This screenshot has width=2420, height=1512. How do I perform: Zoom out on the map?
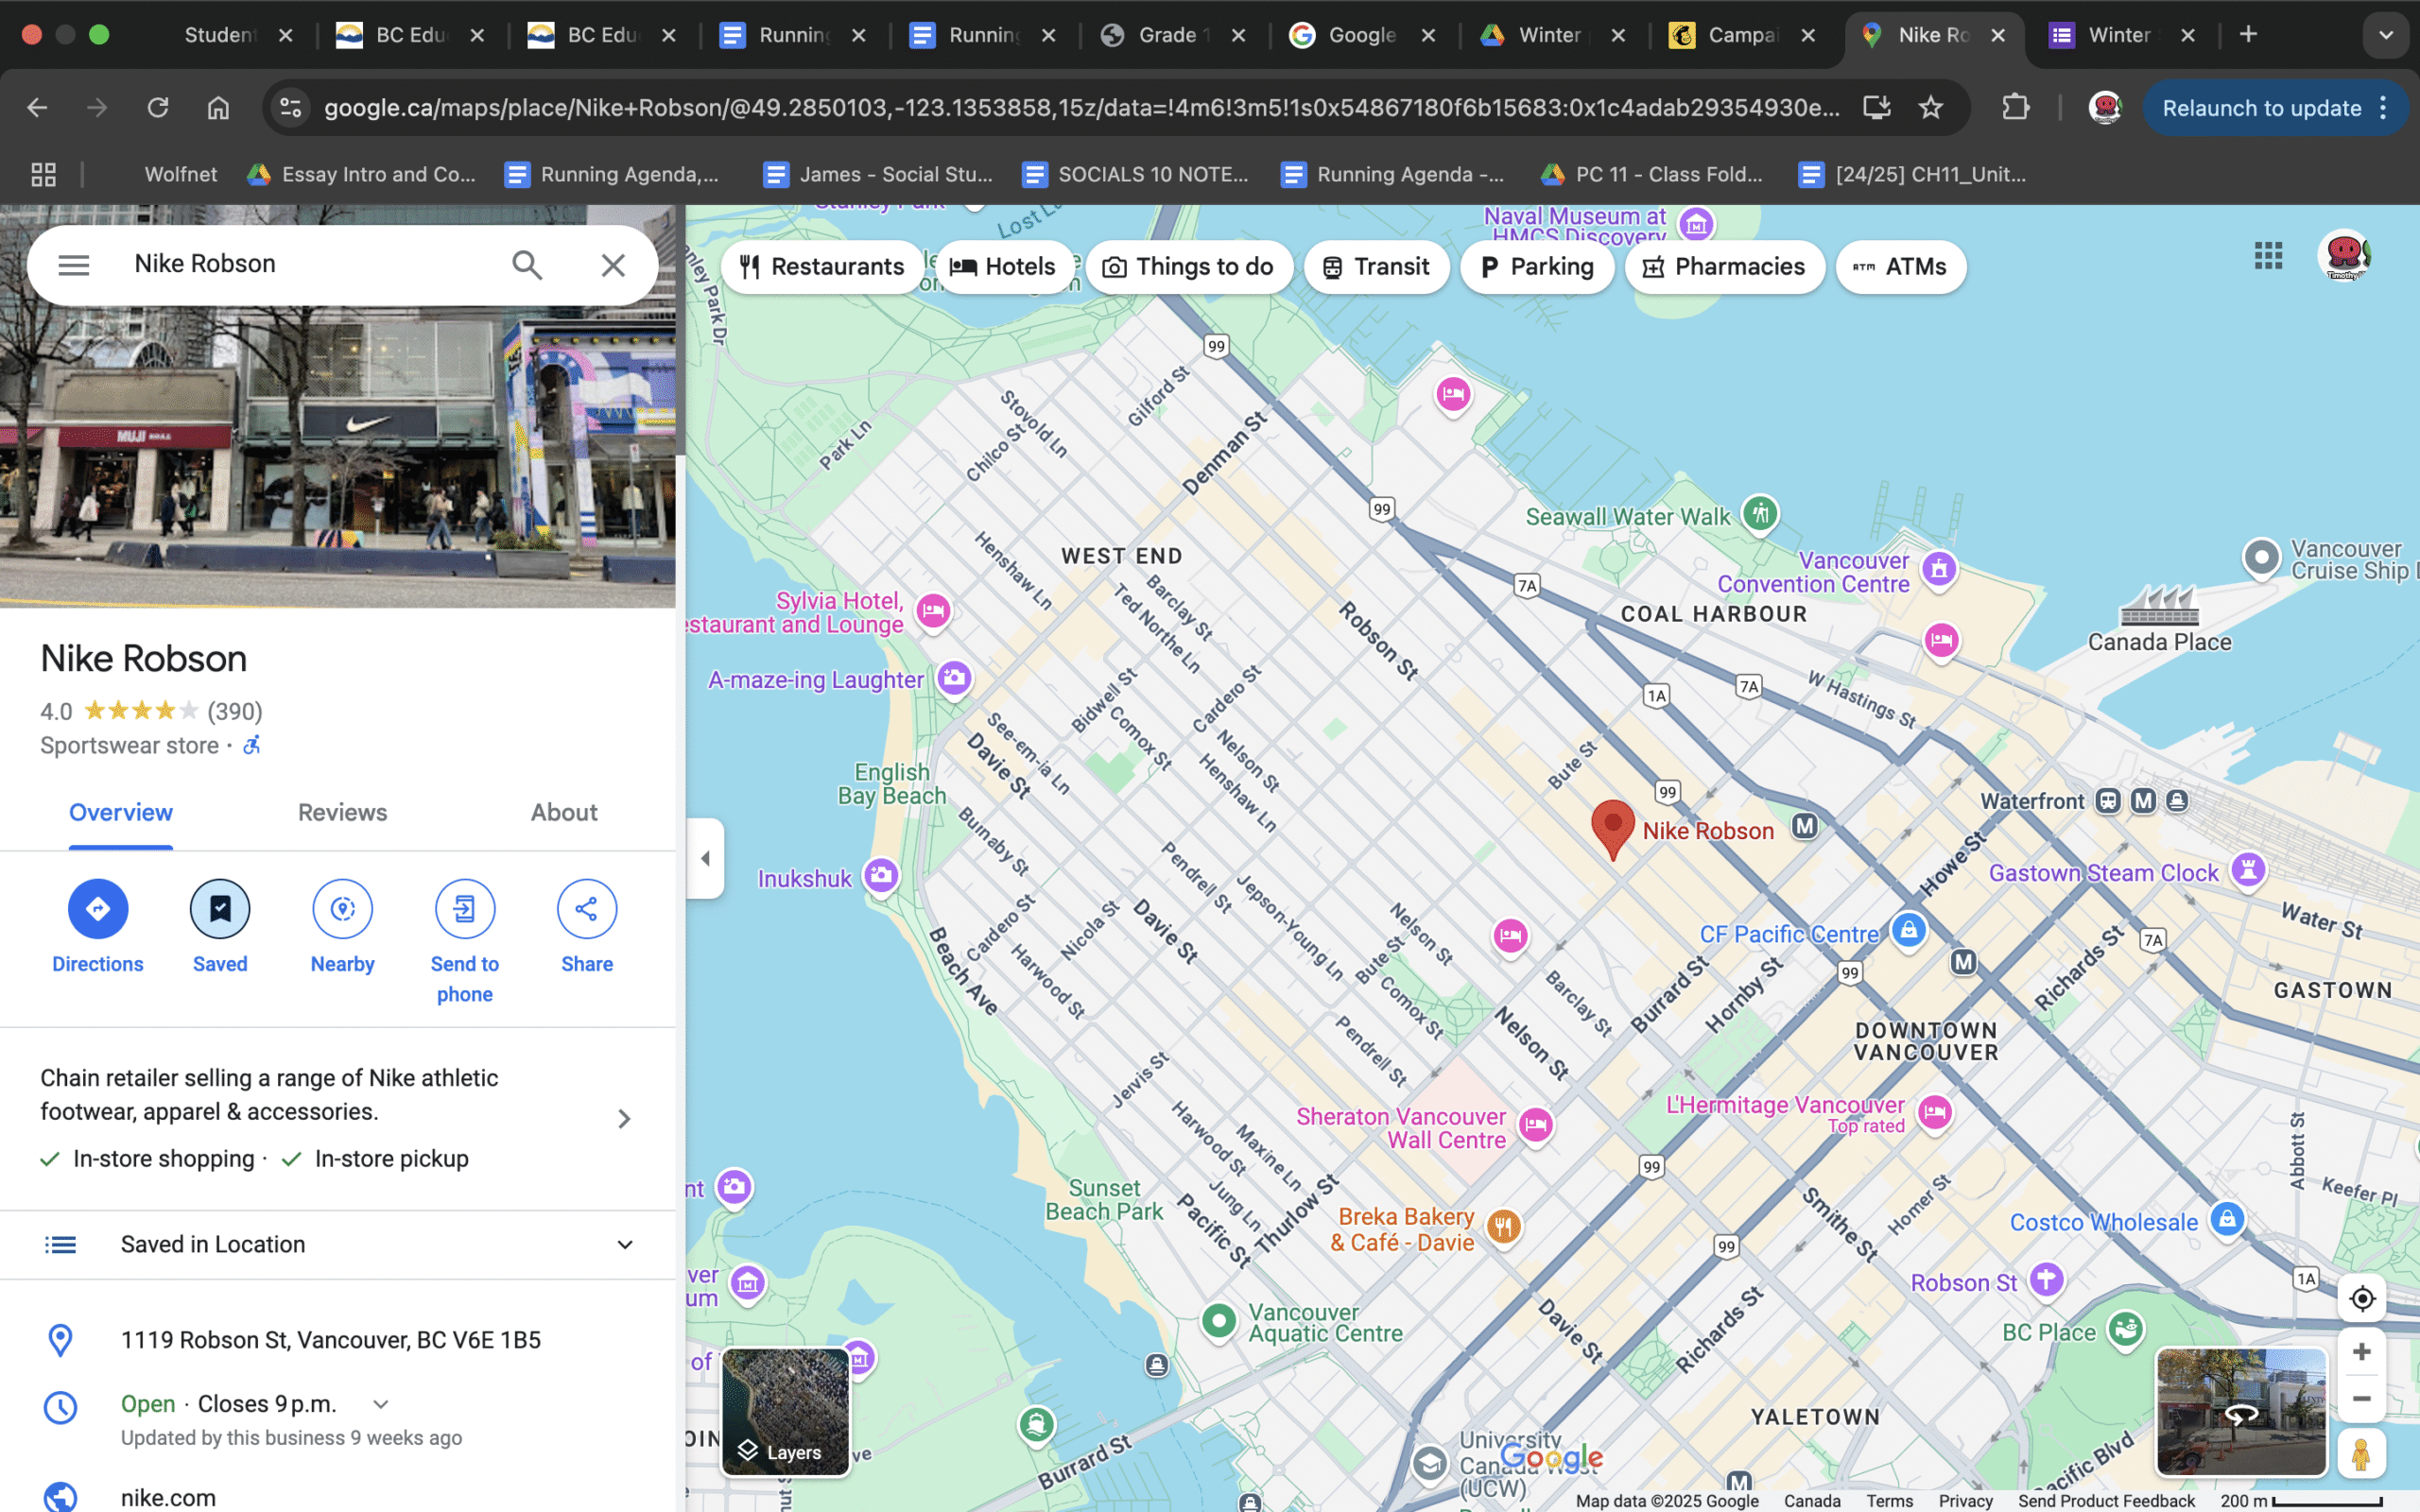coord(2362,1398)
